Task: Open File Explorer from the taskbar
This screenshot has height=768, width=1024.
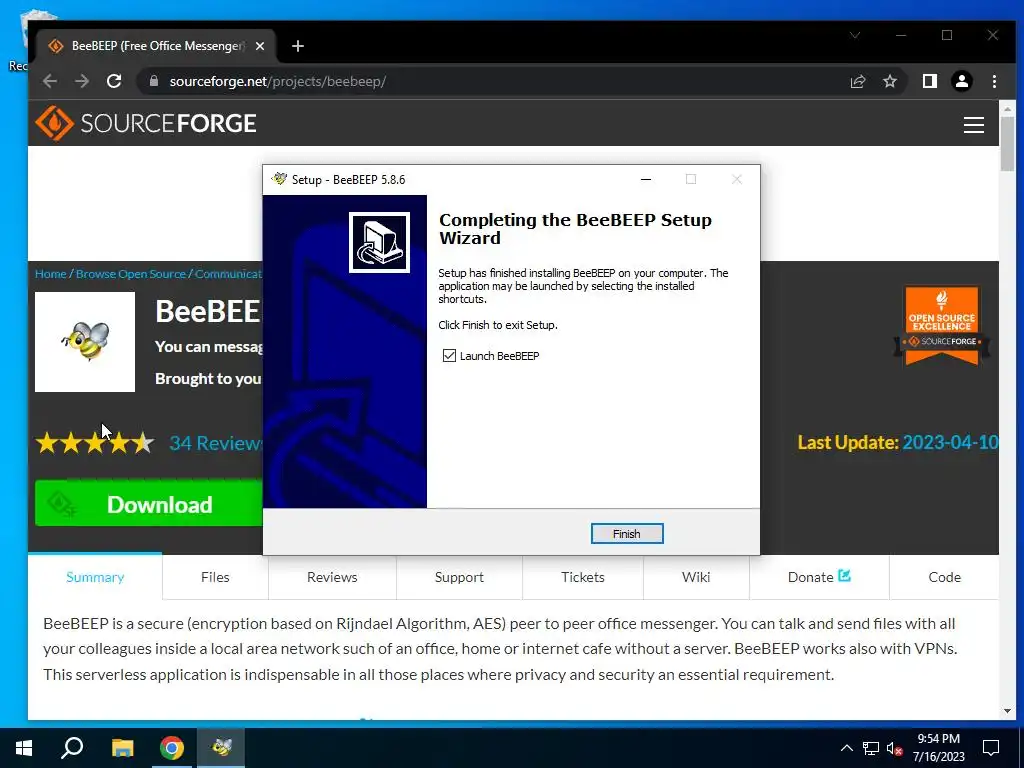Action: [x=122, y=748]
